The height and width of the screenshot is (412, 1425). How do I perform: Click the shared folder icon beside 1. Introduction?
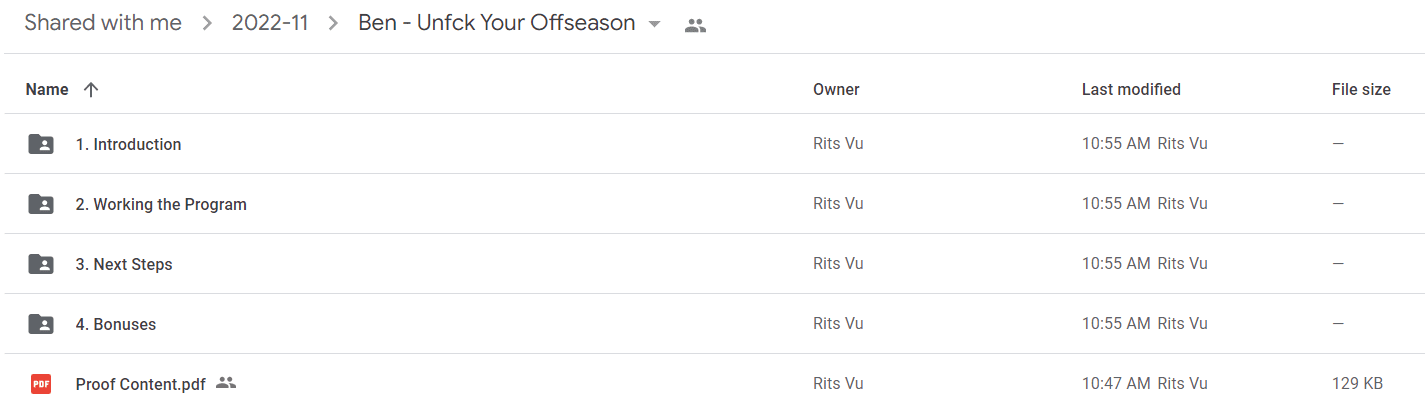coord(41,144)
